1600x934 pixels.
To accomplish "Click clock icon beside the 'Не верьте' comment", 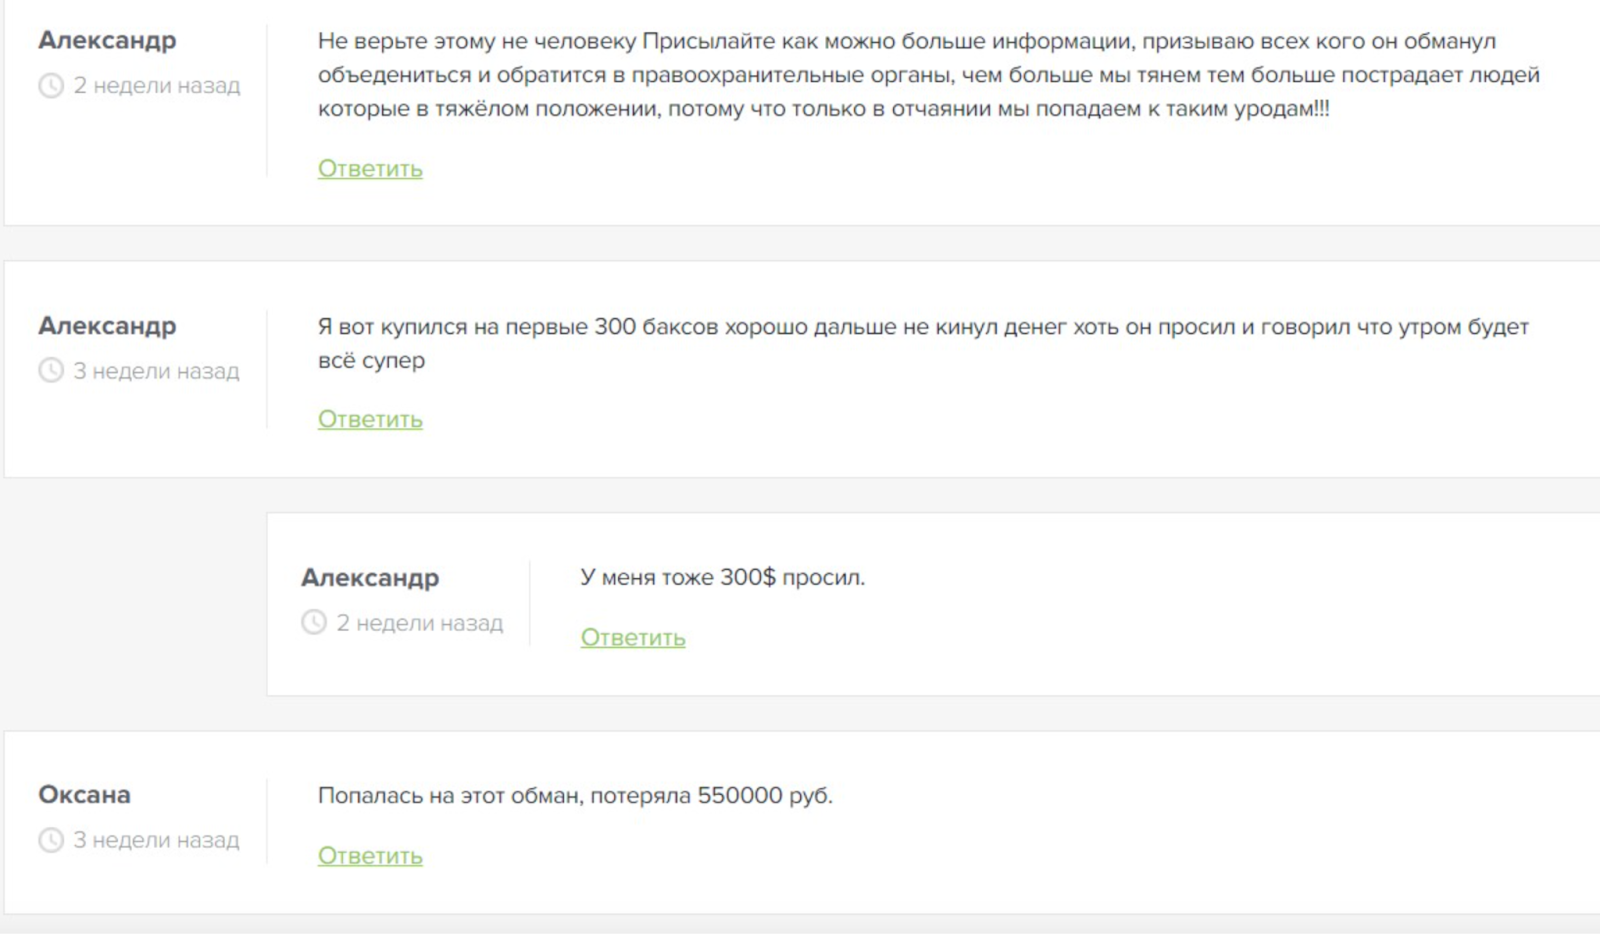I will [x=51, y=86].
